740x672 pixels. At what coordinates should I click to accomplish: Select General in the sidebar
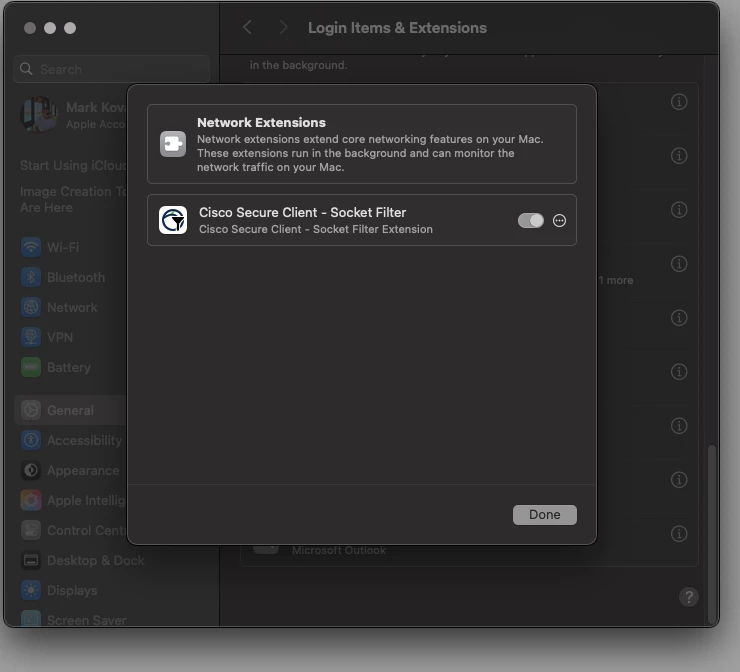tap(71, 410)
